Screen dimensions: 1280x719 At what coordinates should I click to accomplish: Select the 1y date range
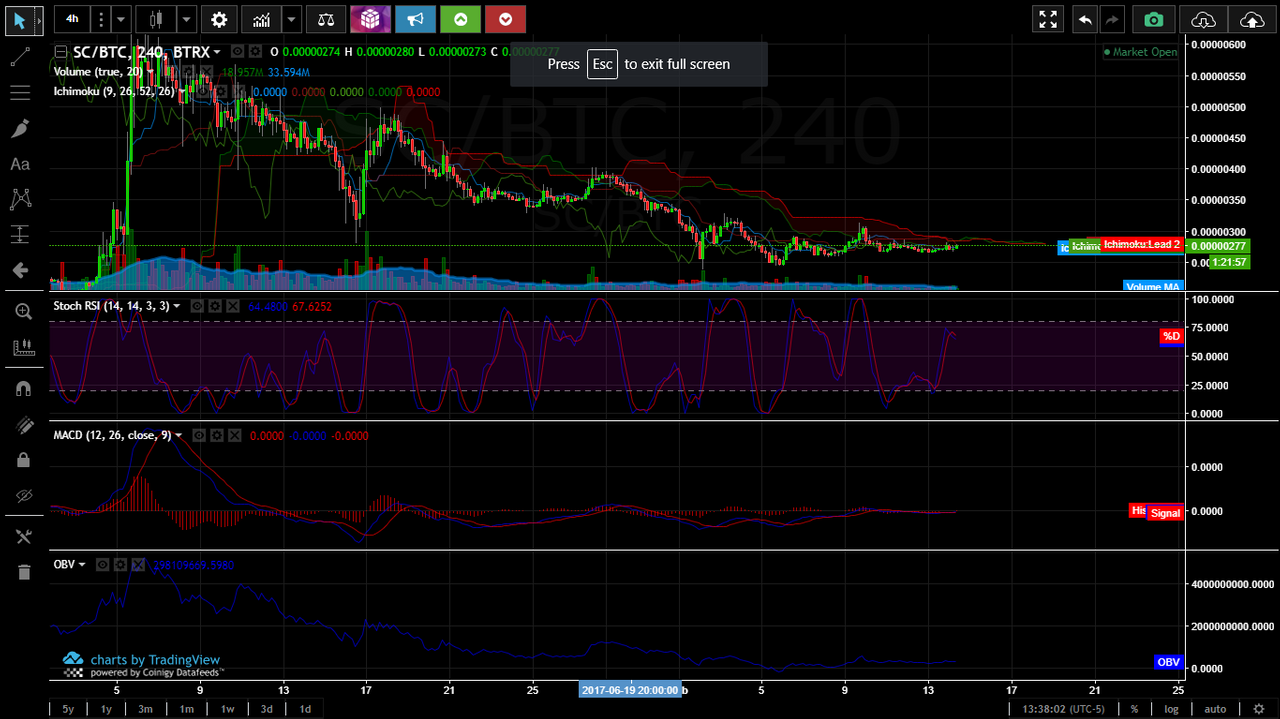pos(106,709)
